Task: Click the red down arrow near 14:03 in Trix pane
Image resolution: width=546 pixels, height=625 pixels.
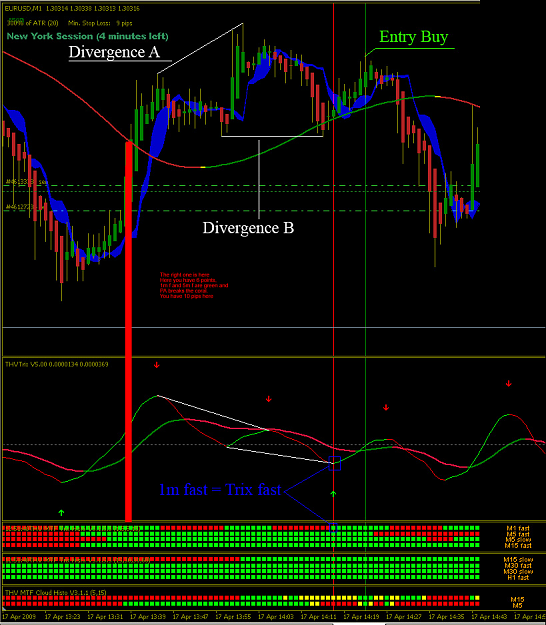Action: point(269,399)
